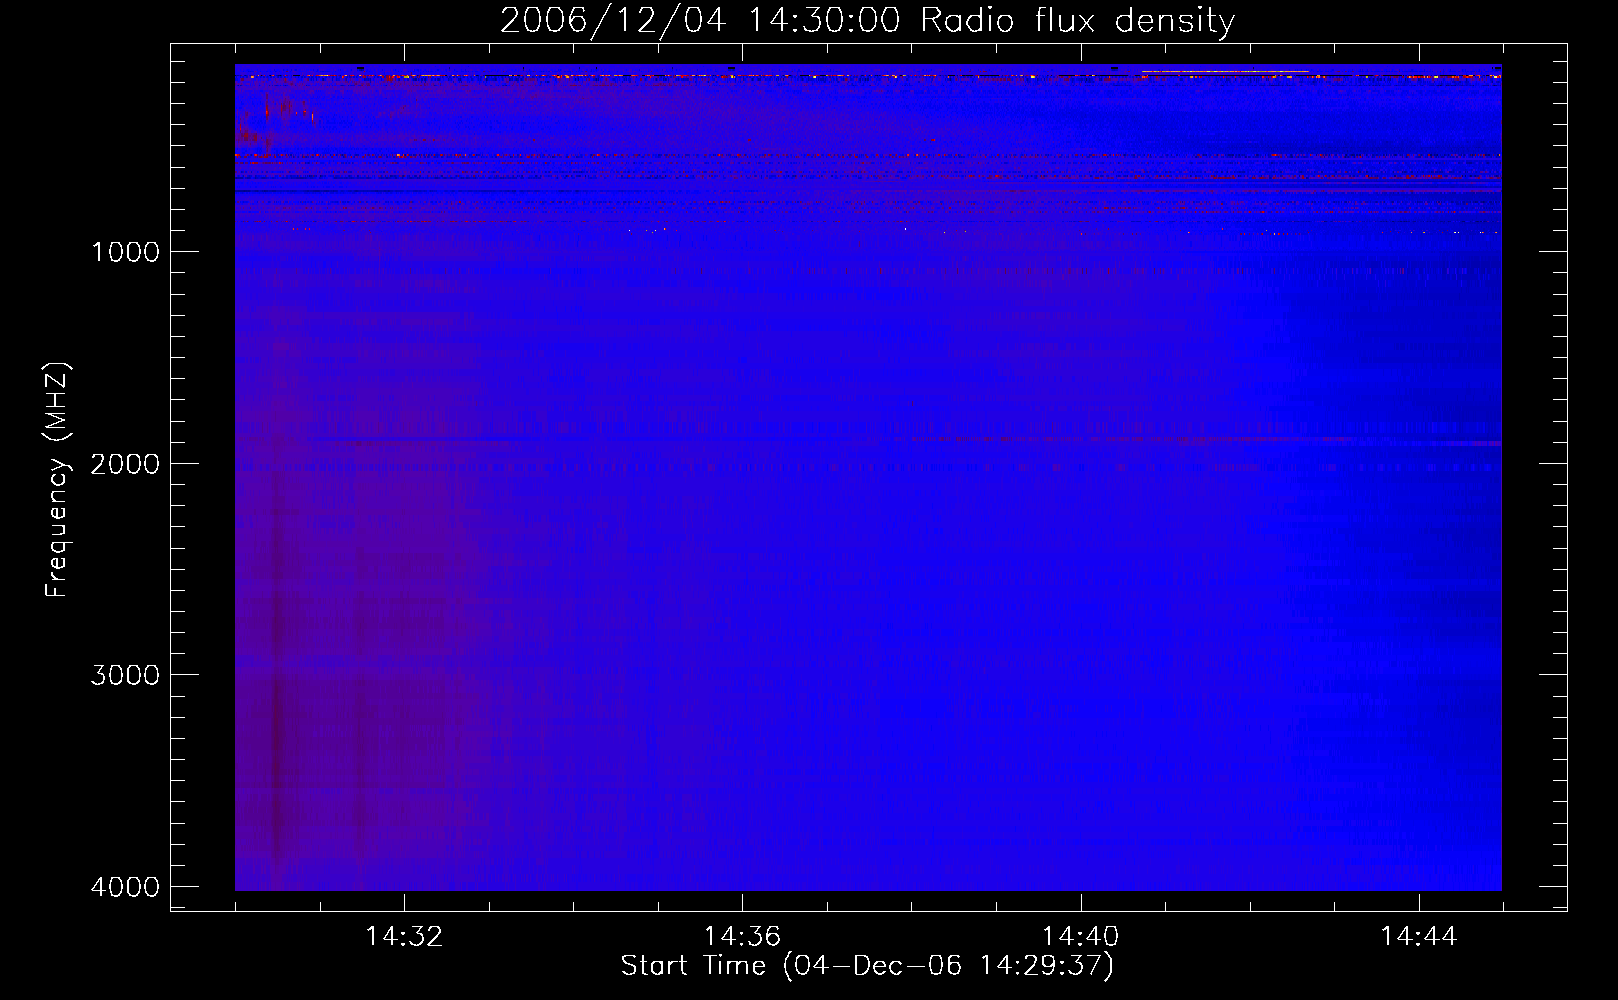This screenshot has width=1618, height=1000.
Task: Click the plot title '2006/12/04 14:30:00 Radio flux density'
Action: (x=867, y=20)
